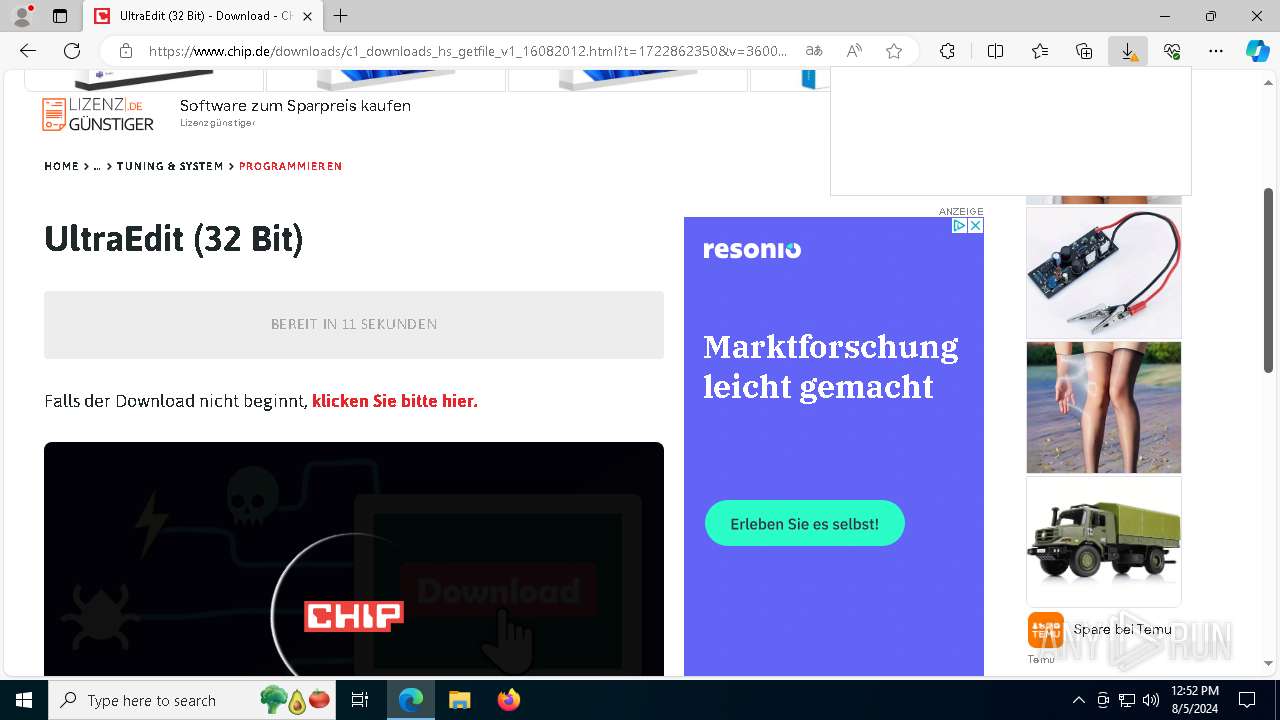Click 'klicken Sie bitte hier' link

(395, 401)
